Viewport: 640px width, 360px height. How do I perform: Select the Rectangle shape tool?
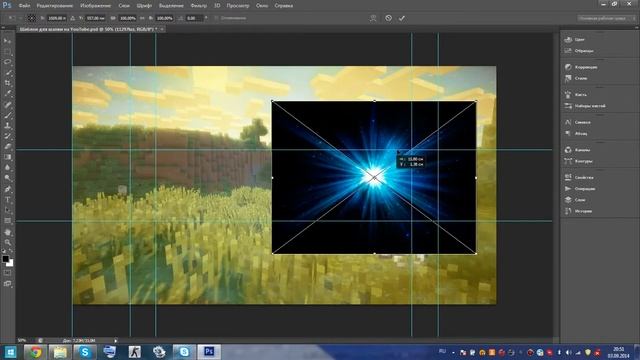tap(8, 221)
